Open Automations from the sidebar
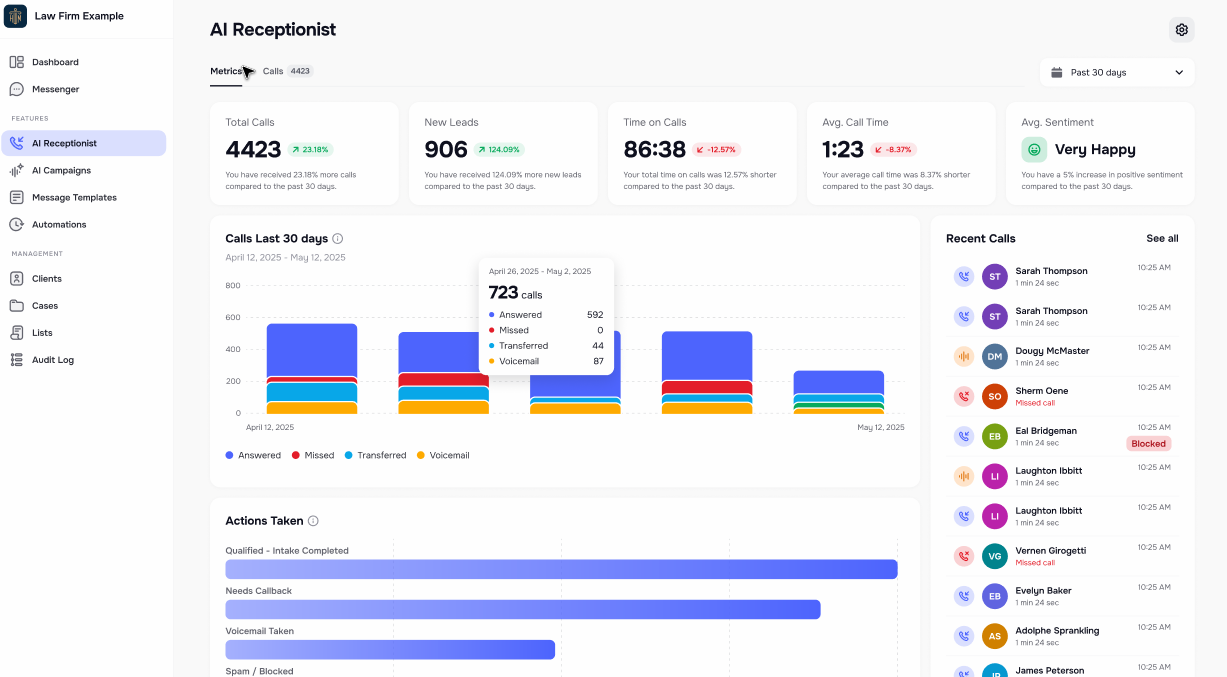The image size is (1227, 677). pos(17,224)
